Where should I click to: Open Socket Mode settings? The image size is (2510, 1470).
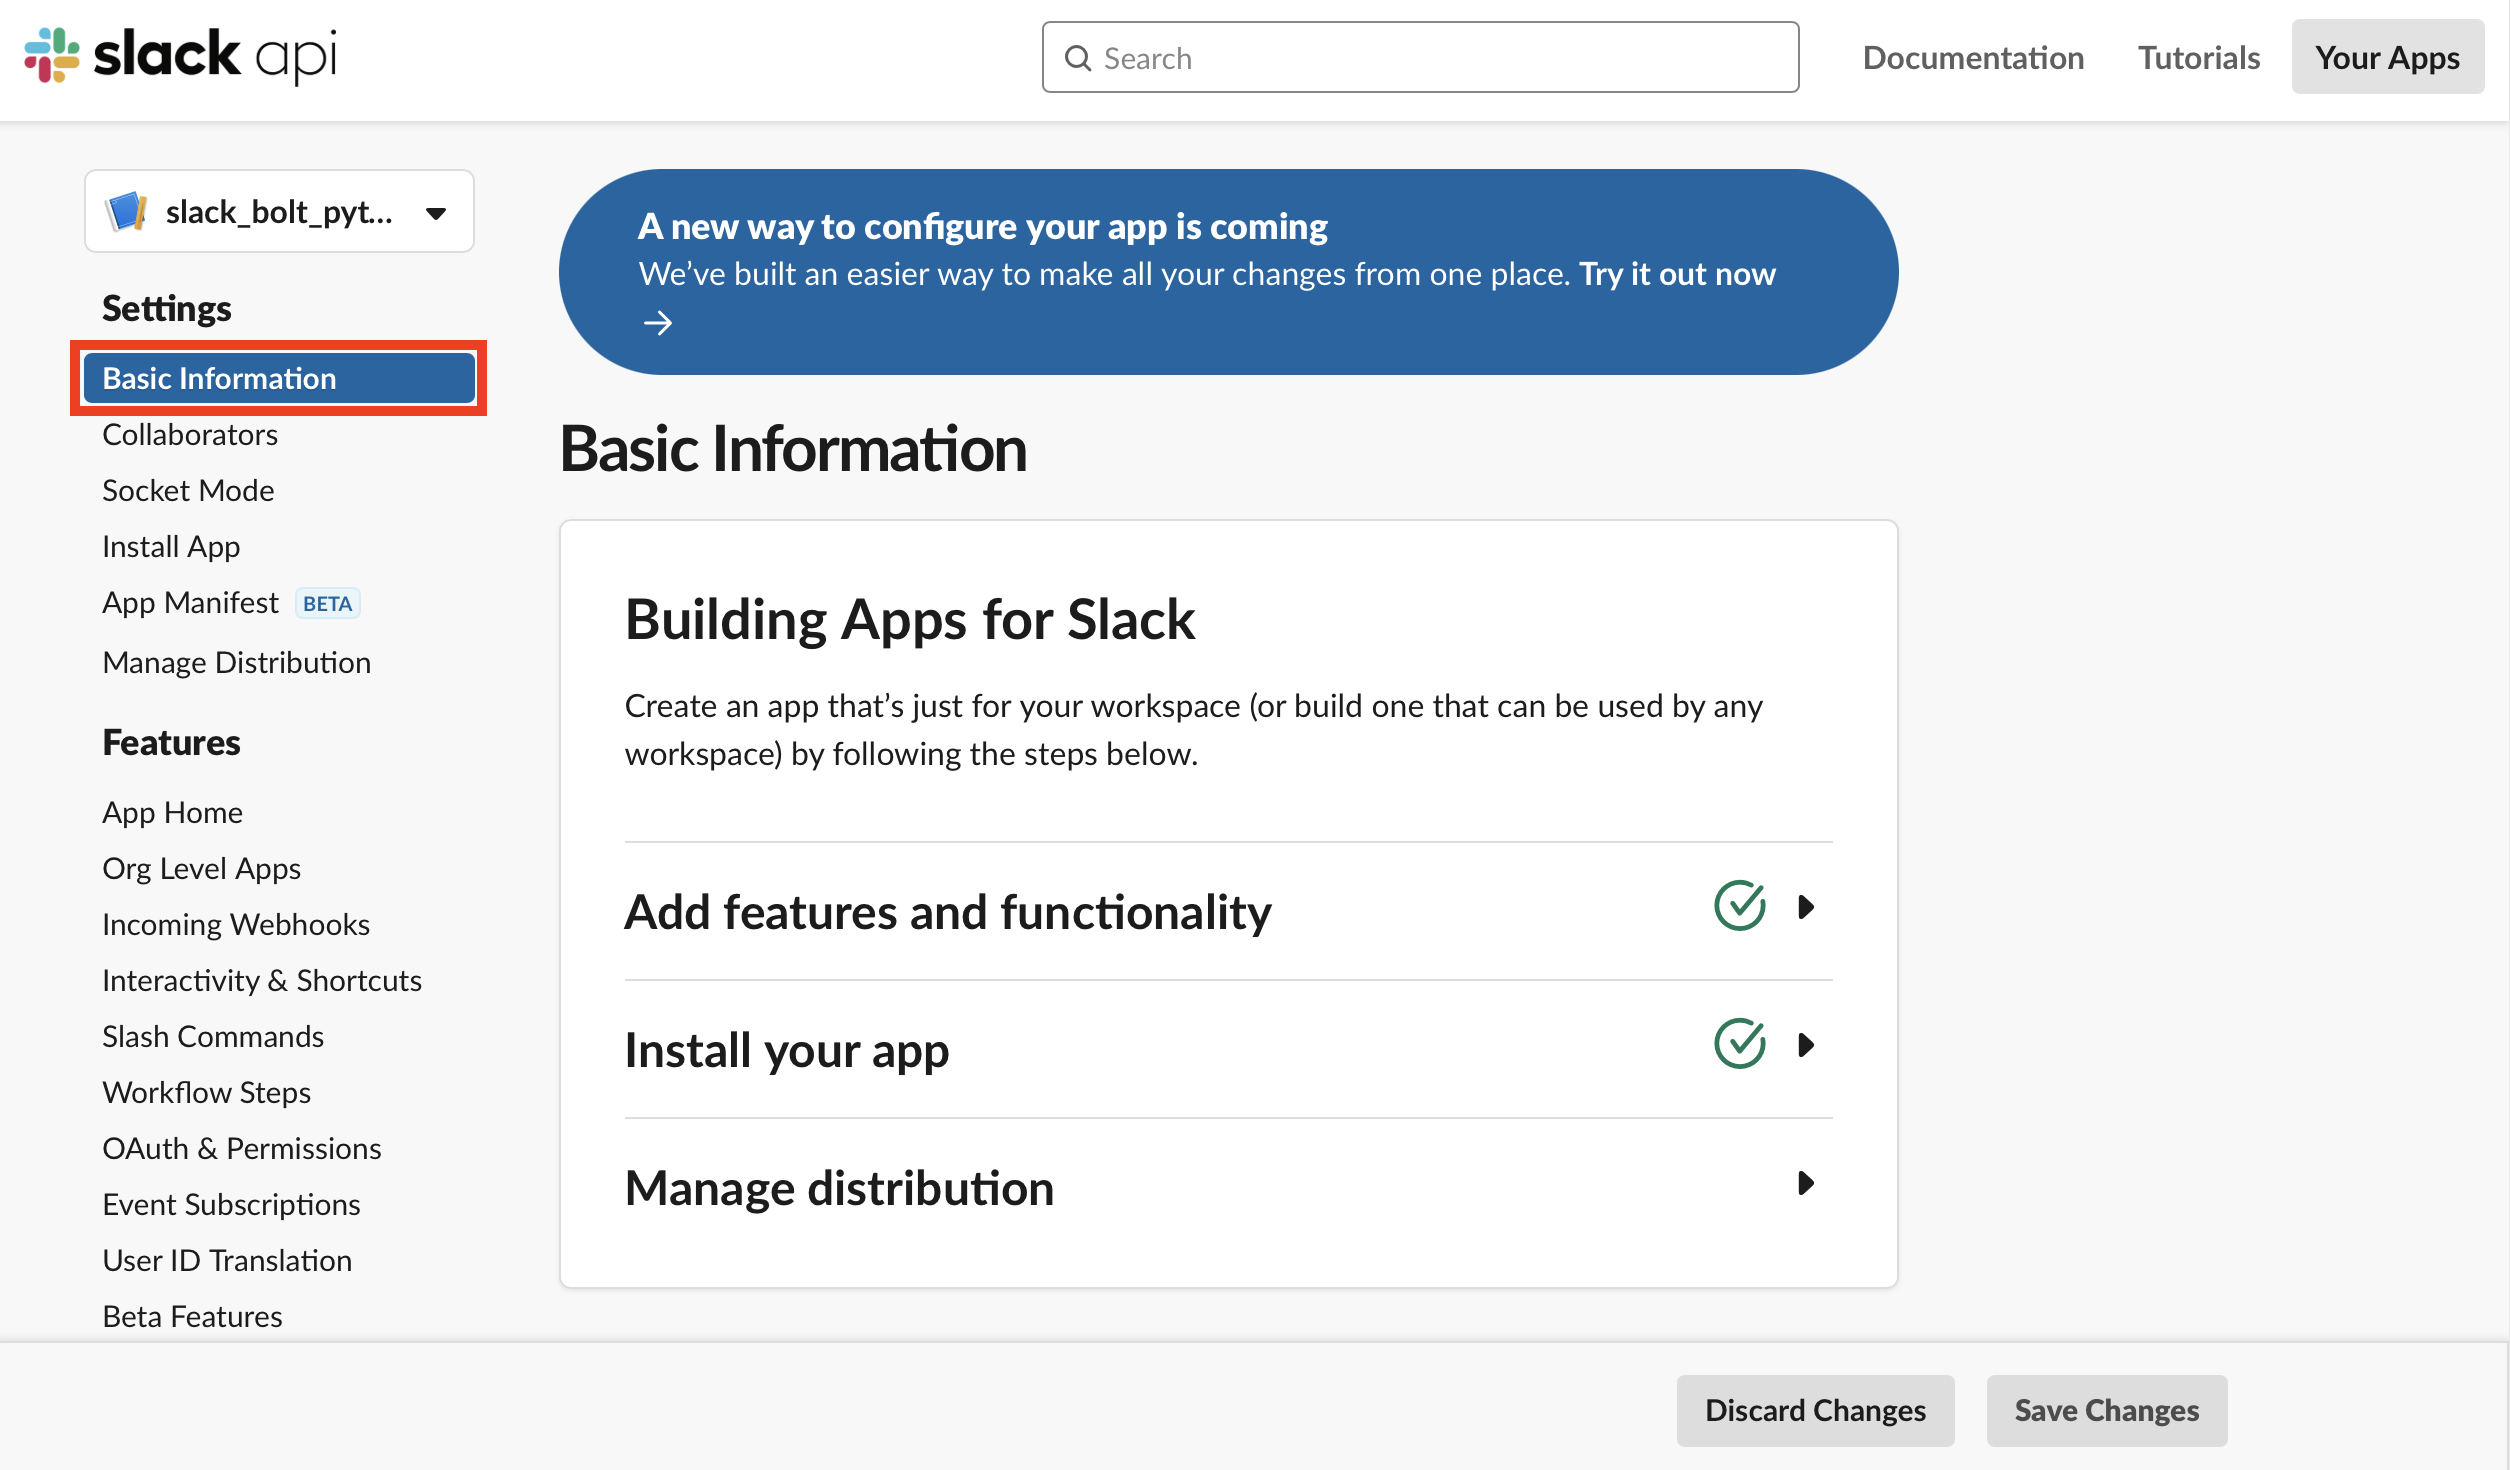[188, 490]
